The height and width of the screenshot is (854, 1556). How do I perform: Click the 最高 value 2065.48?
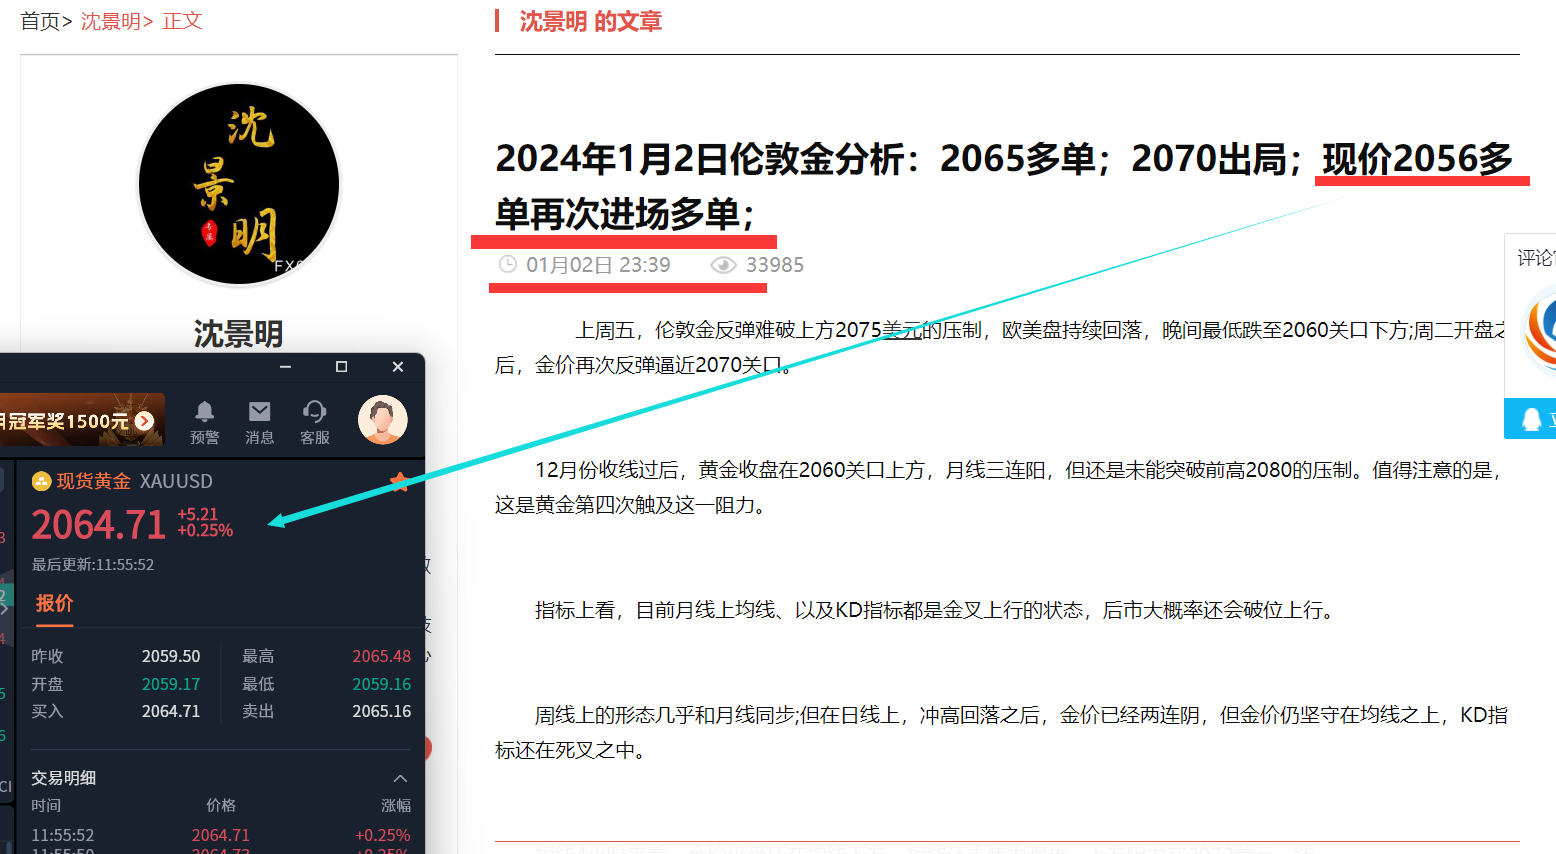[382, 656]
